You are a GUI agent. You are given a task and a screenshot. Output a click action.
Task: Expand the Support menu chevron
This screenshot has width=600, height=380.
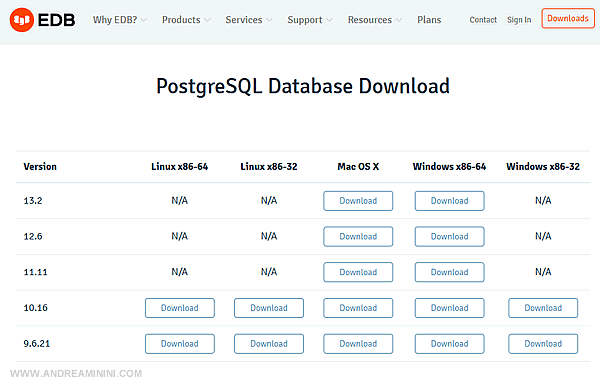click(x=329, y=20)
